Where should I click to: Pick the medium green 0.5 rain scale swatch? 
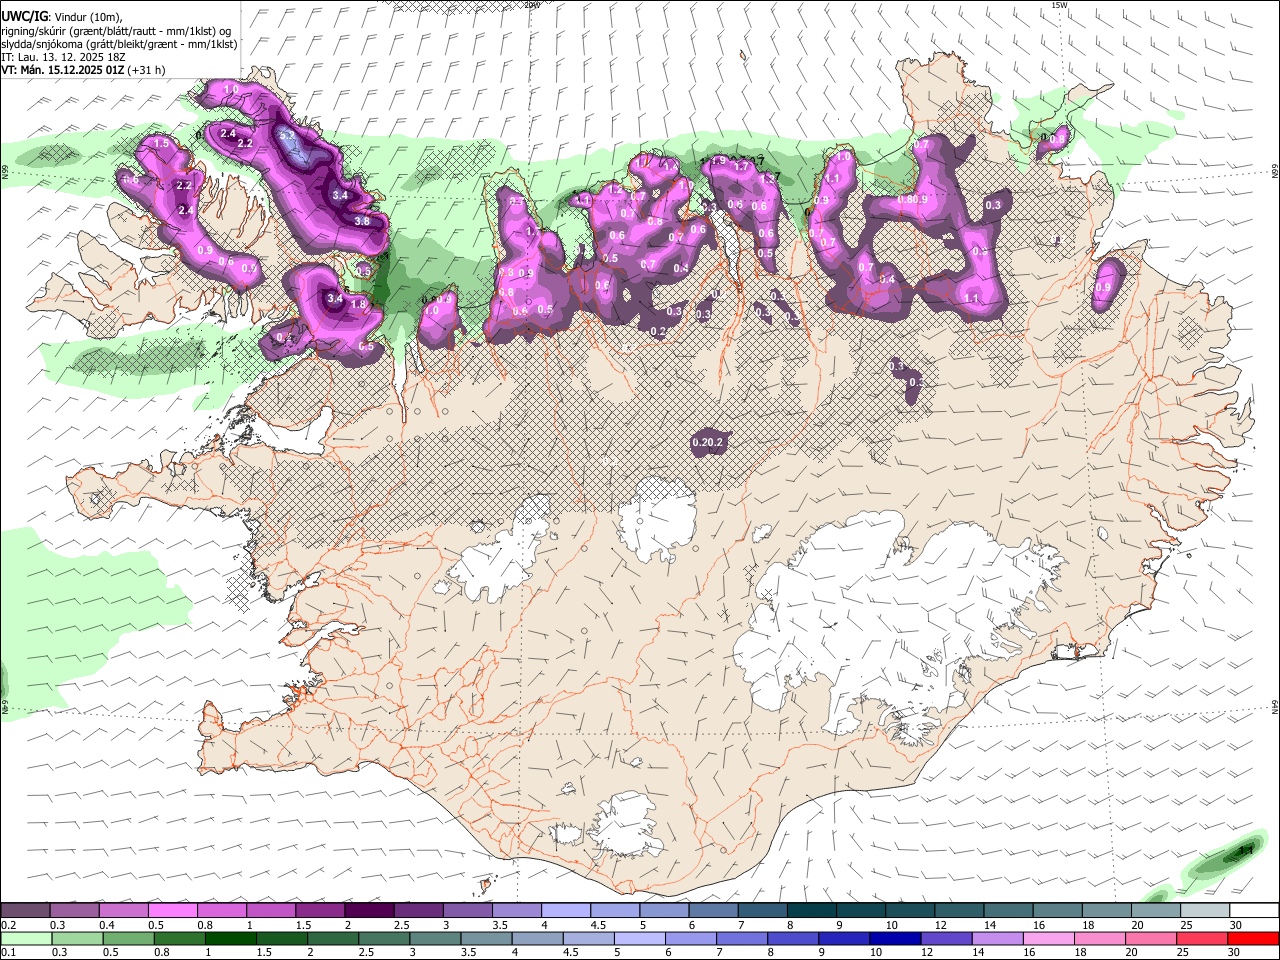128,939
